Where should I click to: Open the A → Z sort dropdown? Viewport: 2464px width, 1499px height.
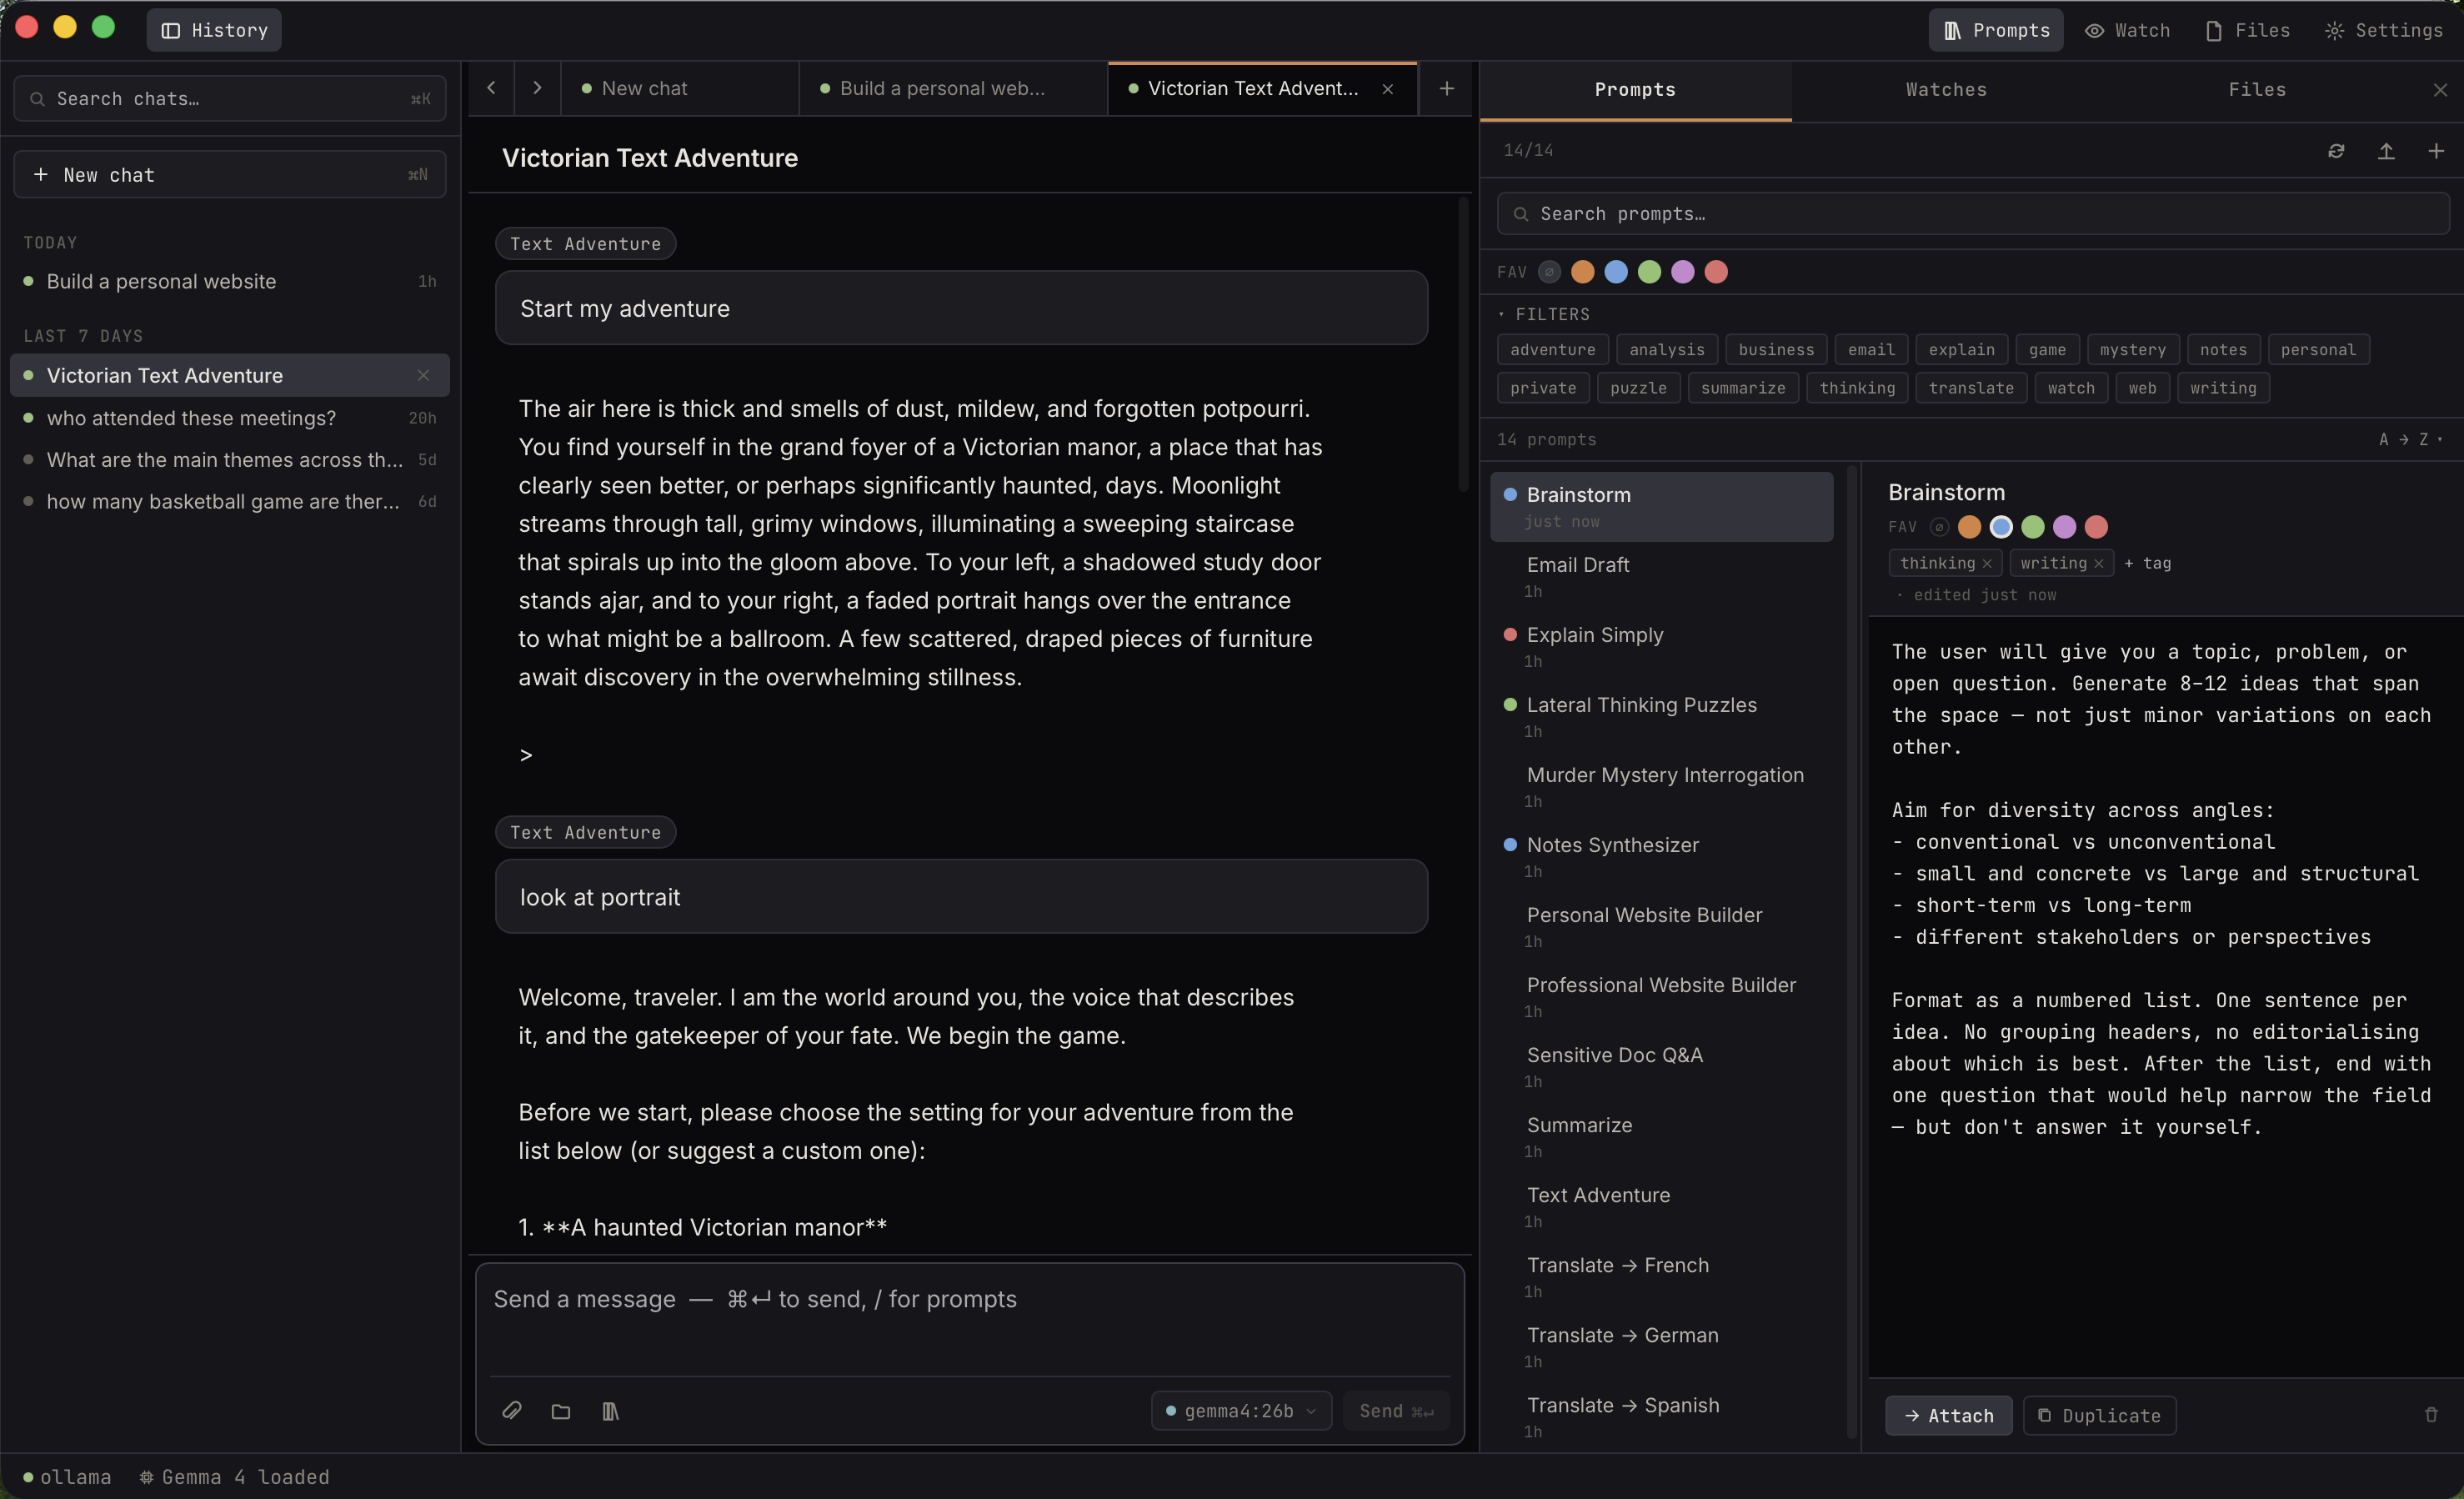click(x=2410, y=440)
